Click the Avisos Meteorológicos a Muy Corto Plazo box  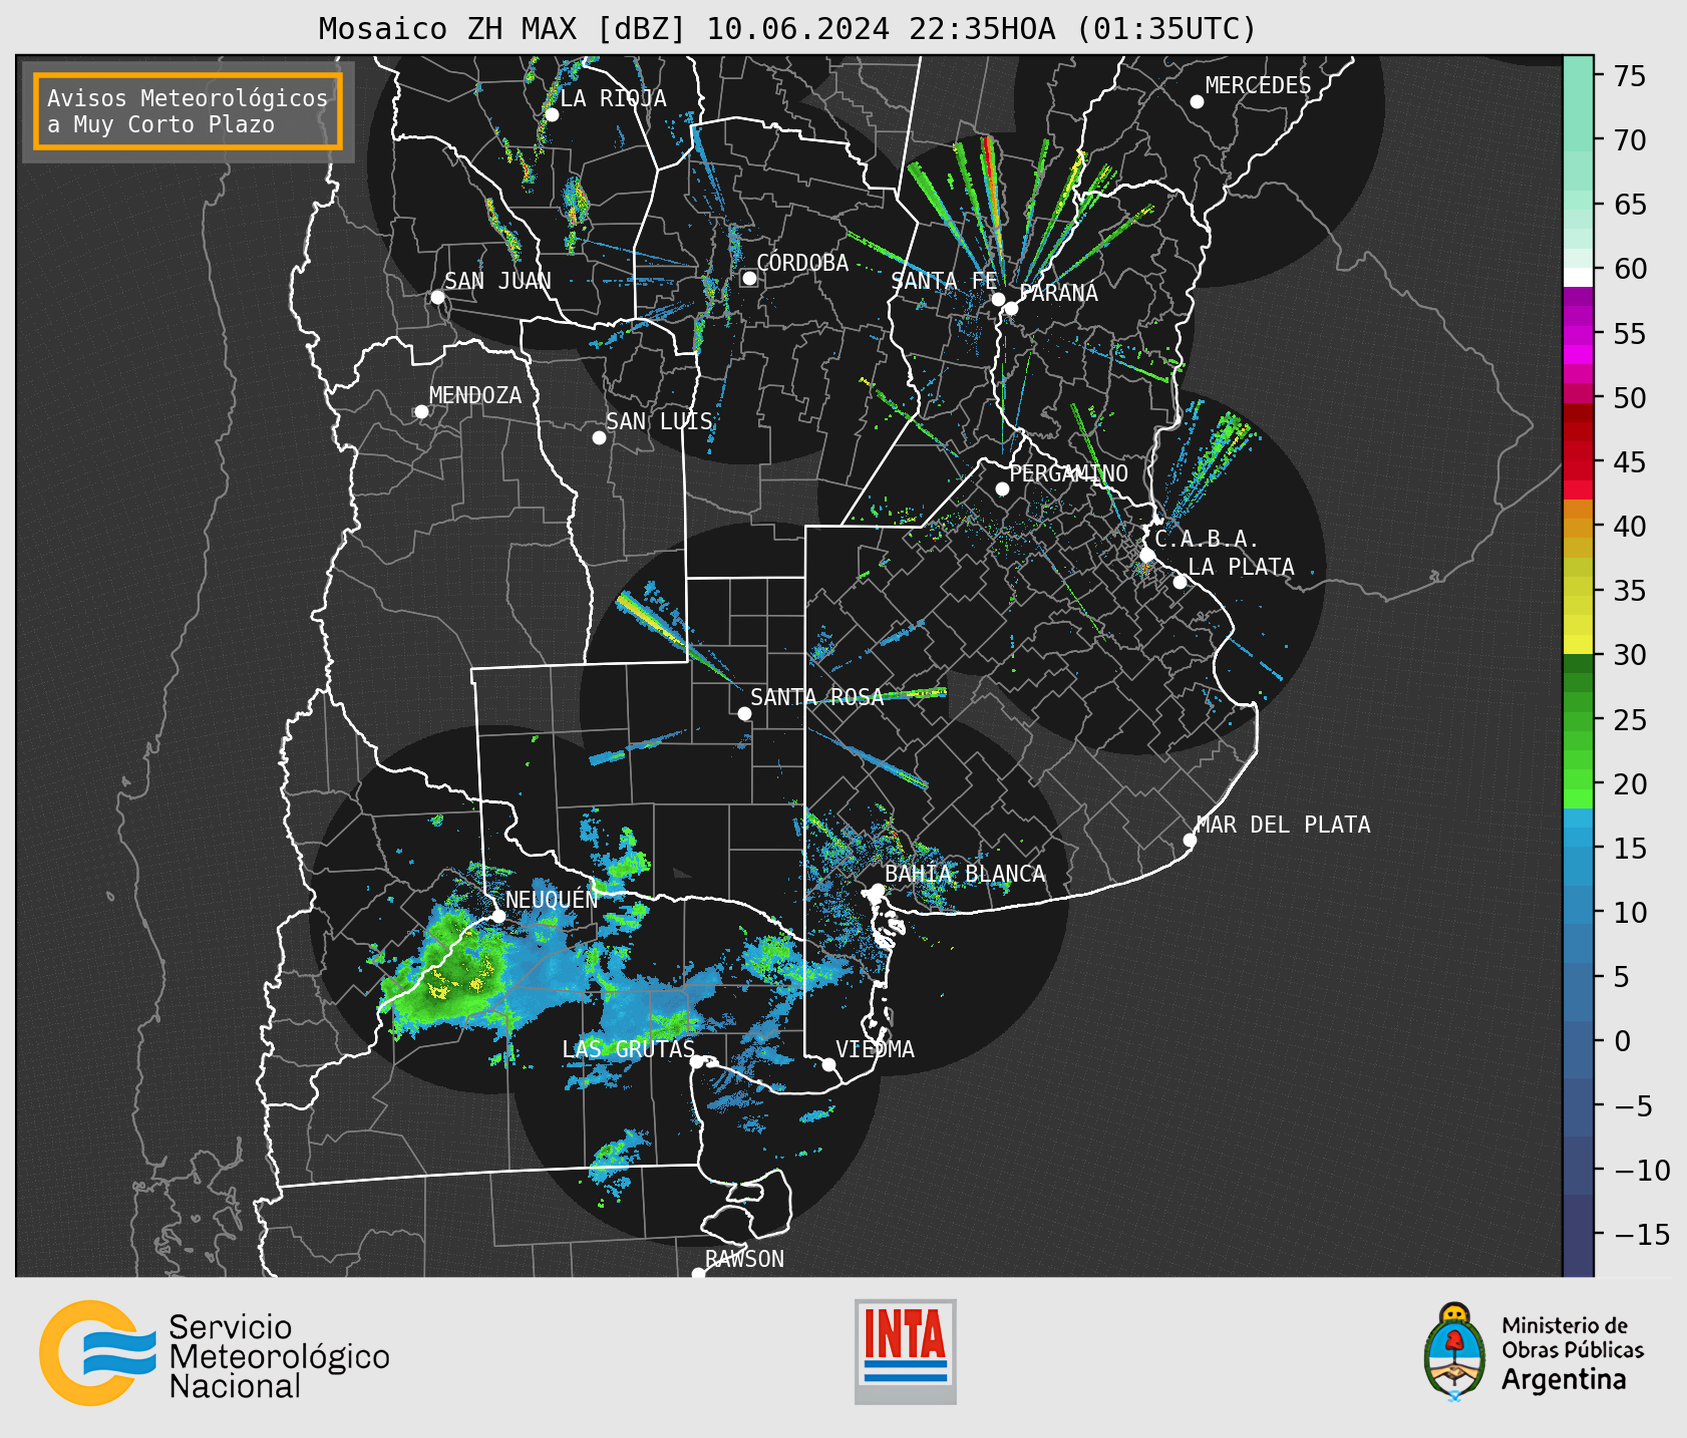[188, 111]
